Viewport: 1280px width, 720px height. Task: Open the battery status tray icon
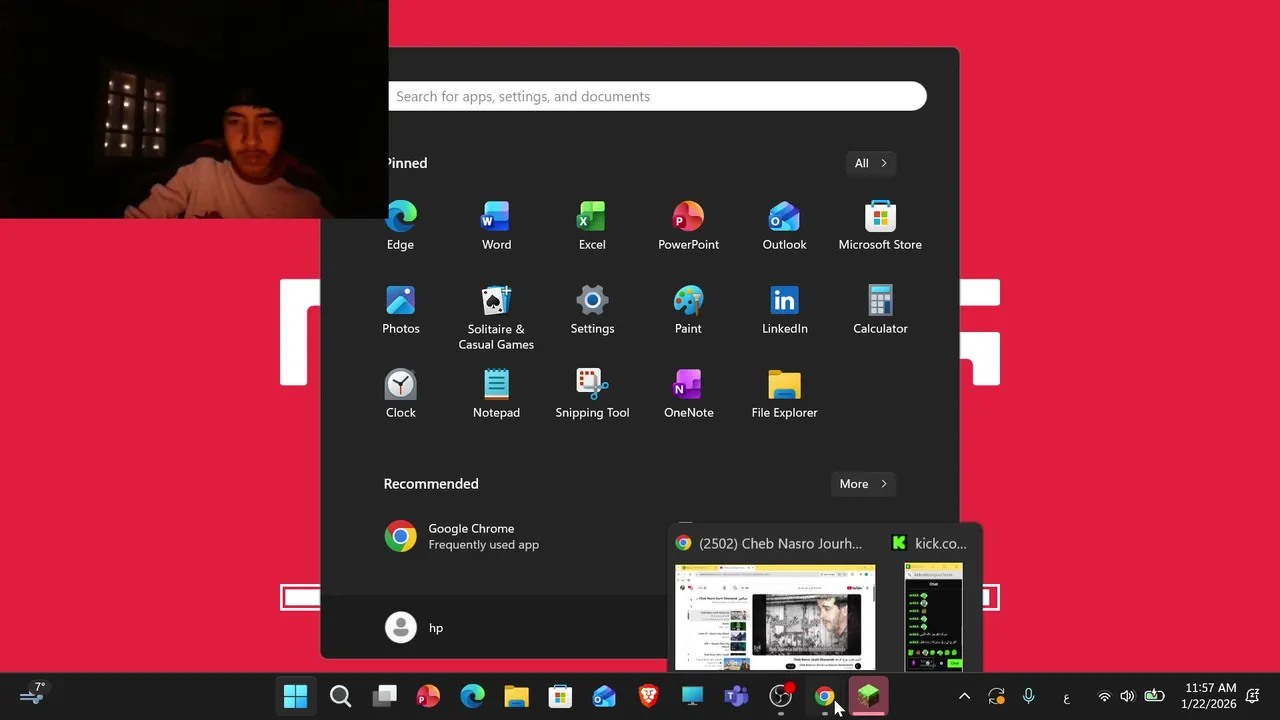[1154, 696]
